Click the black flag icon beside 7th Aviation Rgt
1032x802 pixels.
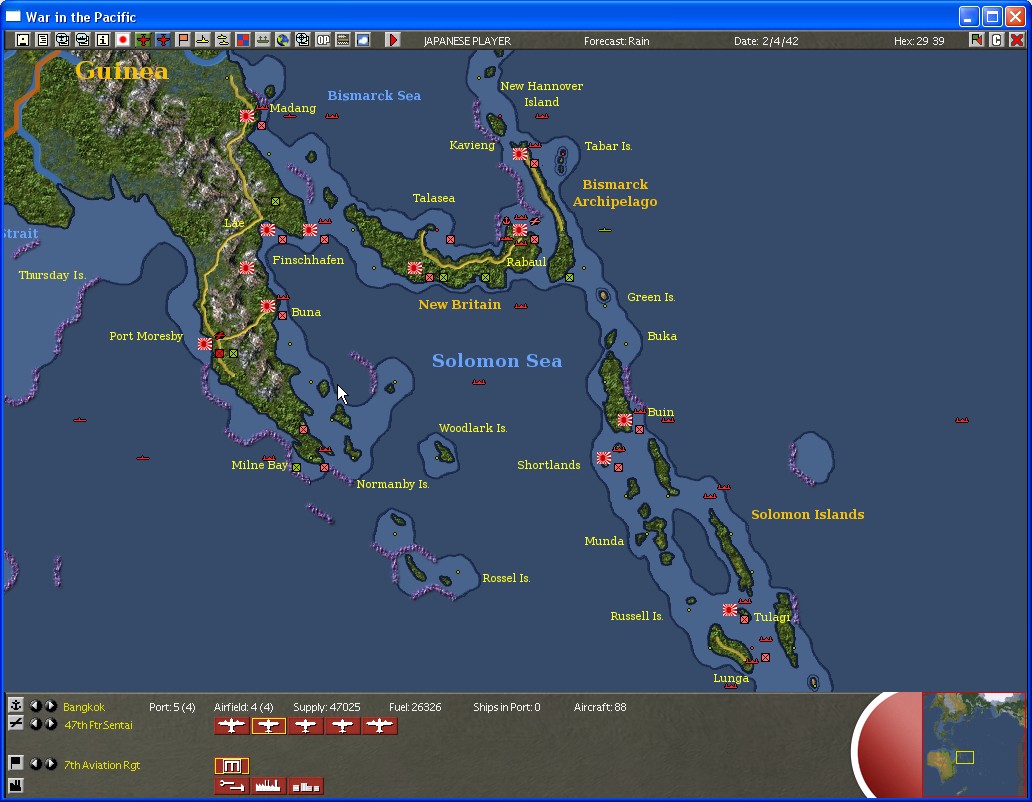pyautogui.click(x=15, y=763)
